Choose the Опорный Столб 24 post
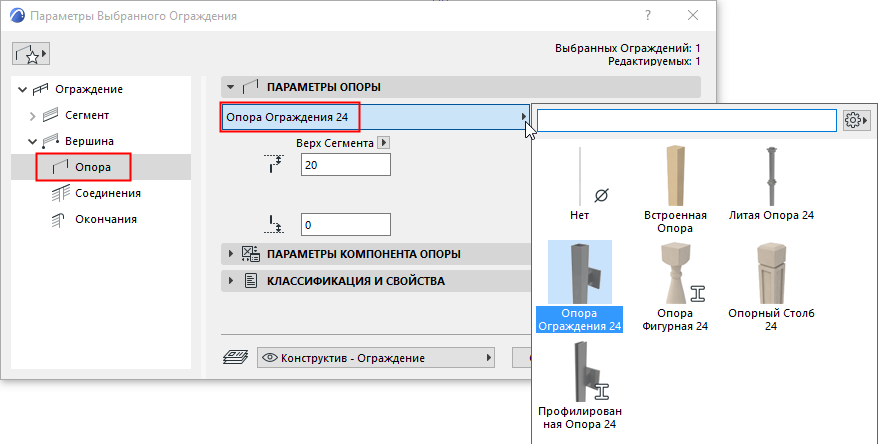This screenshot has width=878, height=444. [x=771, y=286]
